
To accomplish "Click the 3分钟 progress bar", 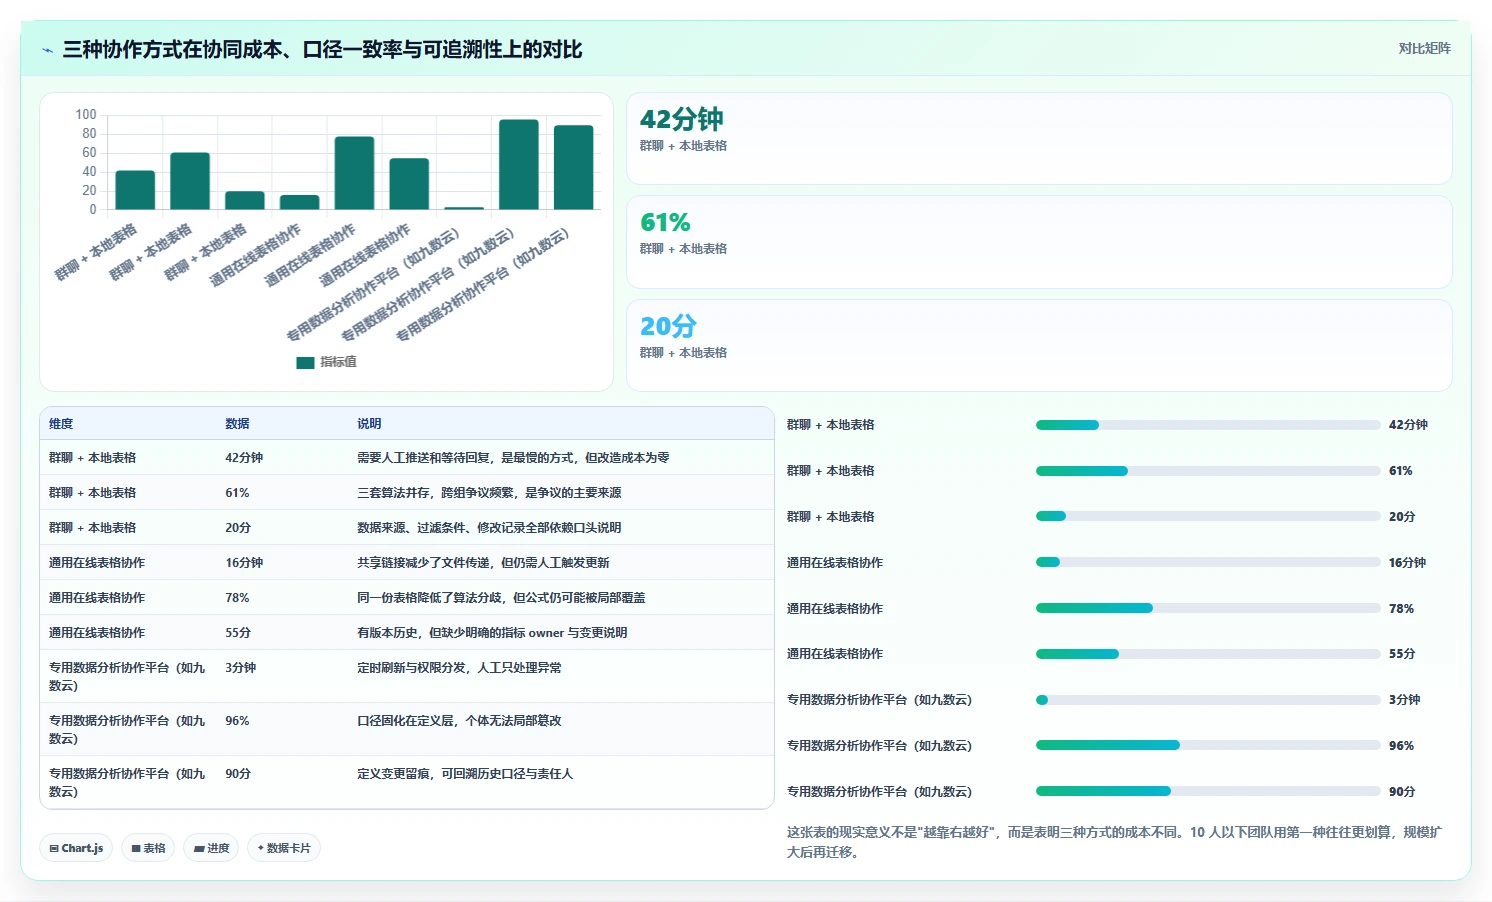I will coord(1208,700).
